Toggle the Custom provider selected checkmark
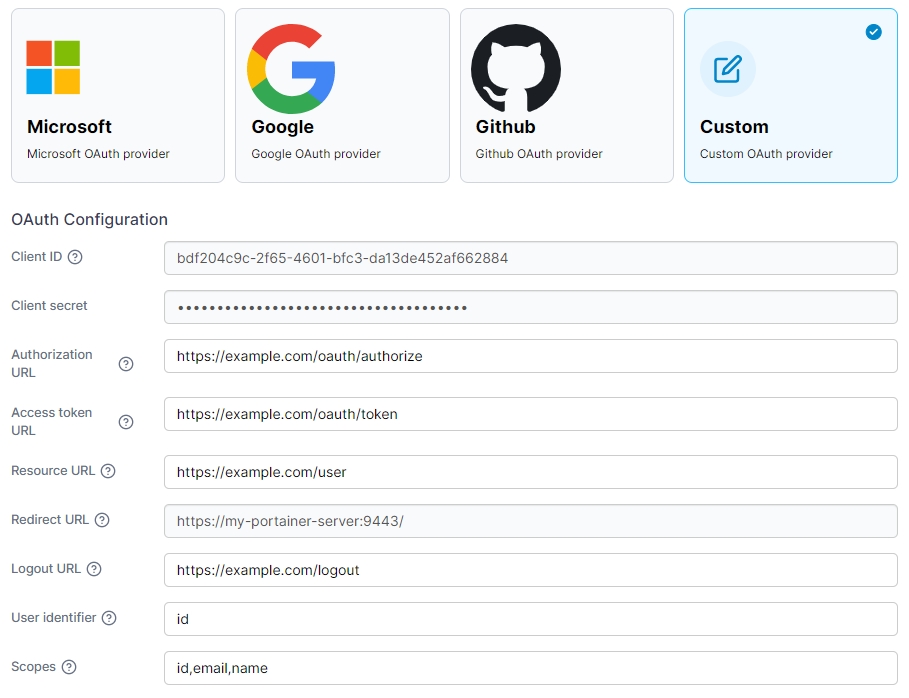The width and height of the screenshot is (909, 698). pos(873,32)
